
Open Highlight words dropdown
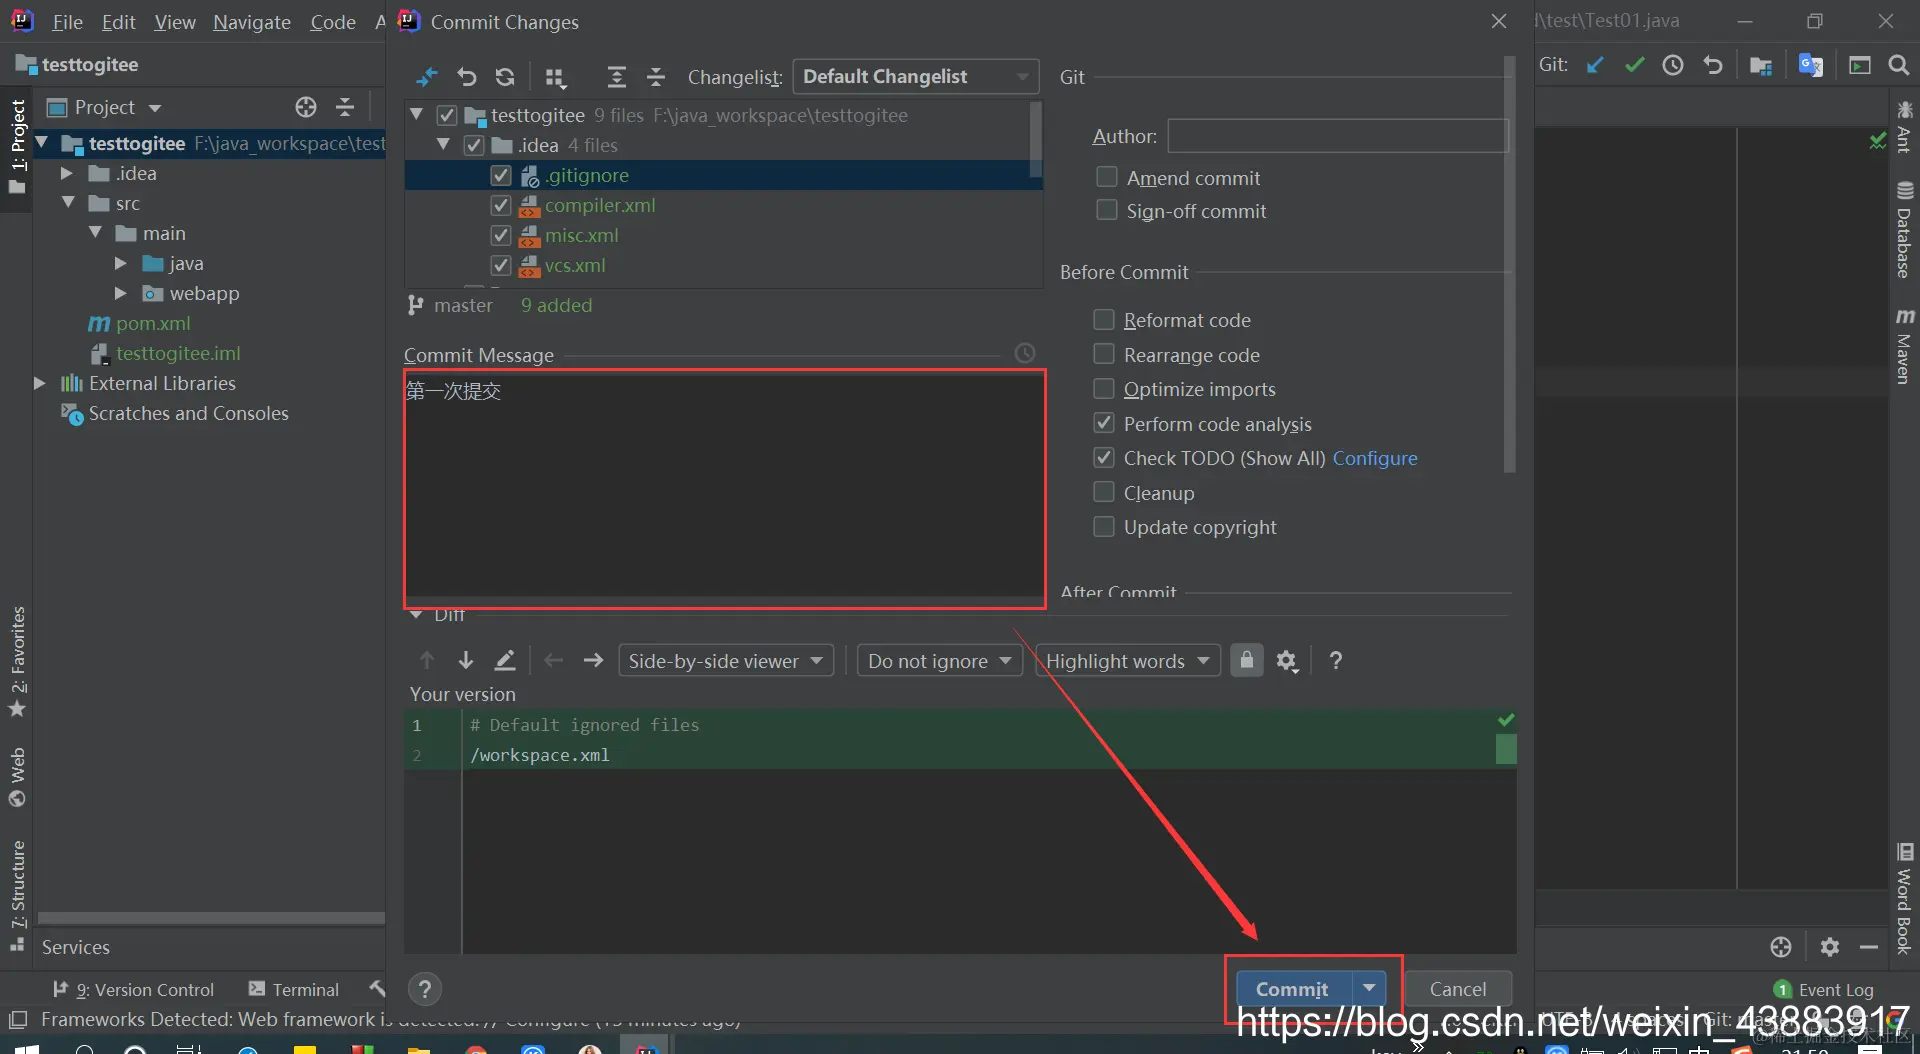(x=1128, y=660)
